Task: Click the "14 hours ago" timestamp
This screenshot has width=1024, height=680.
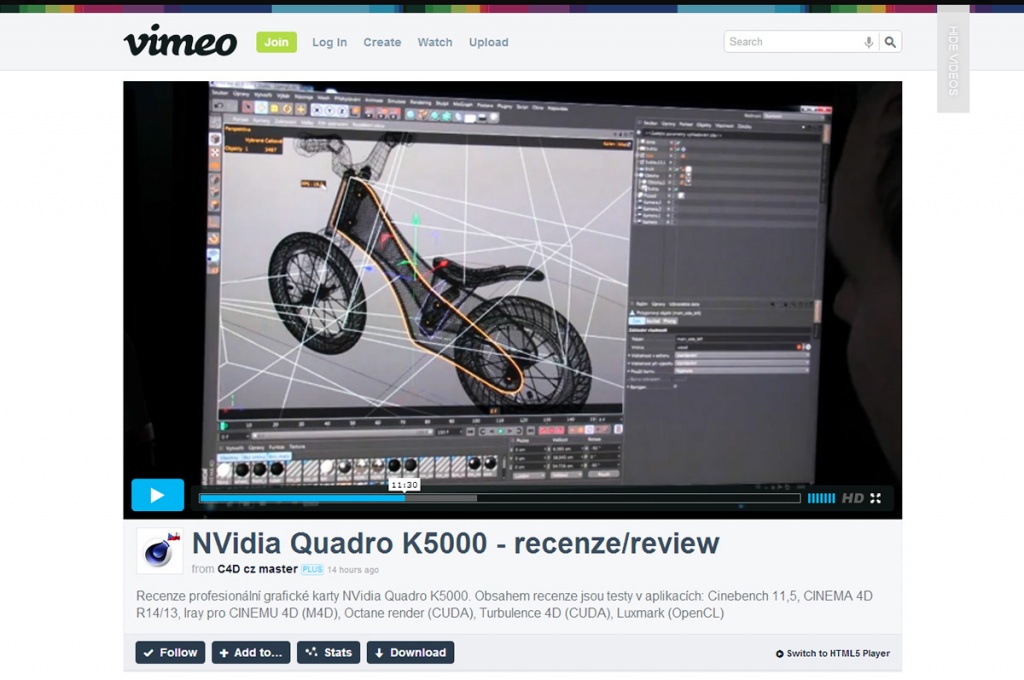Action: (x=353, y=570)
